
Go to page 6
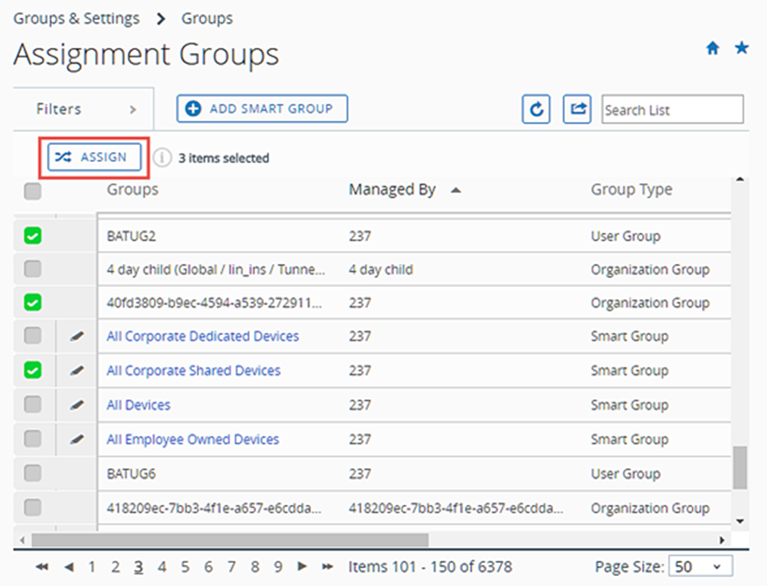(x=208, y=567)
